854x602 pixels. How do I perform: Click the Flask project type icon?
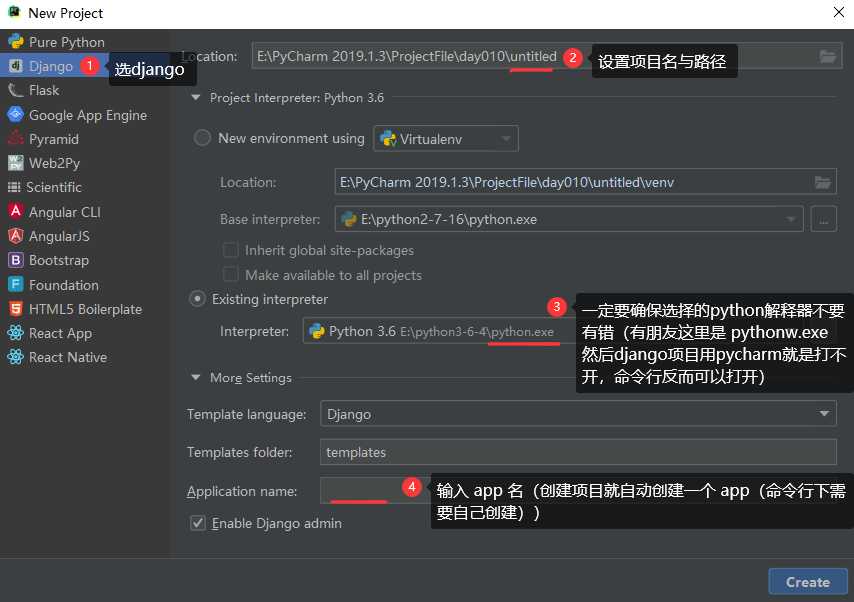tap(16, 90)
